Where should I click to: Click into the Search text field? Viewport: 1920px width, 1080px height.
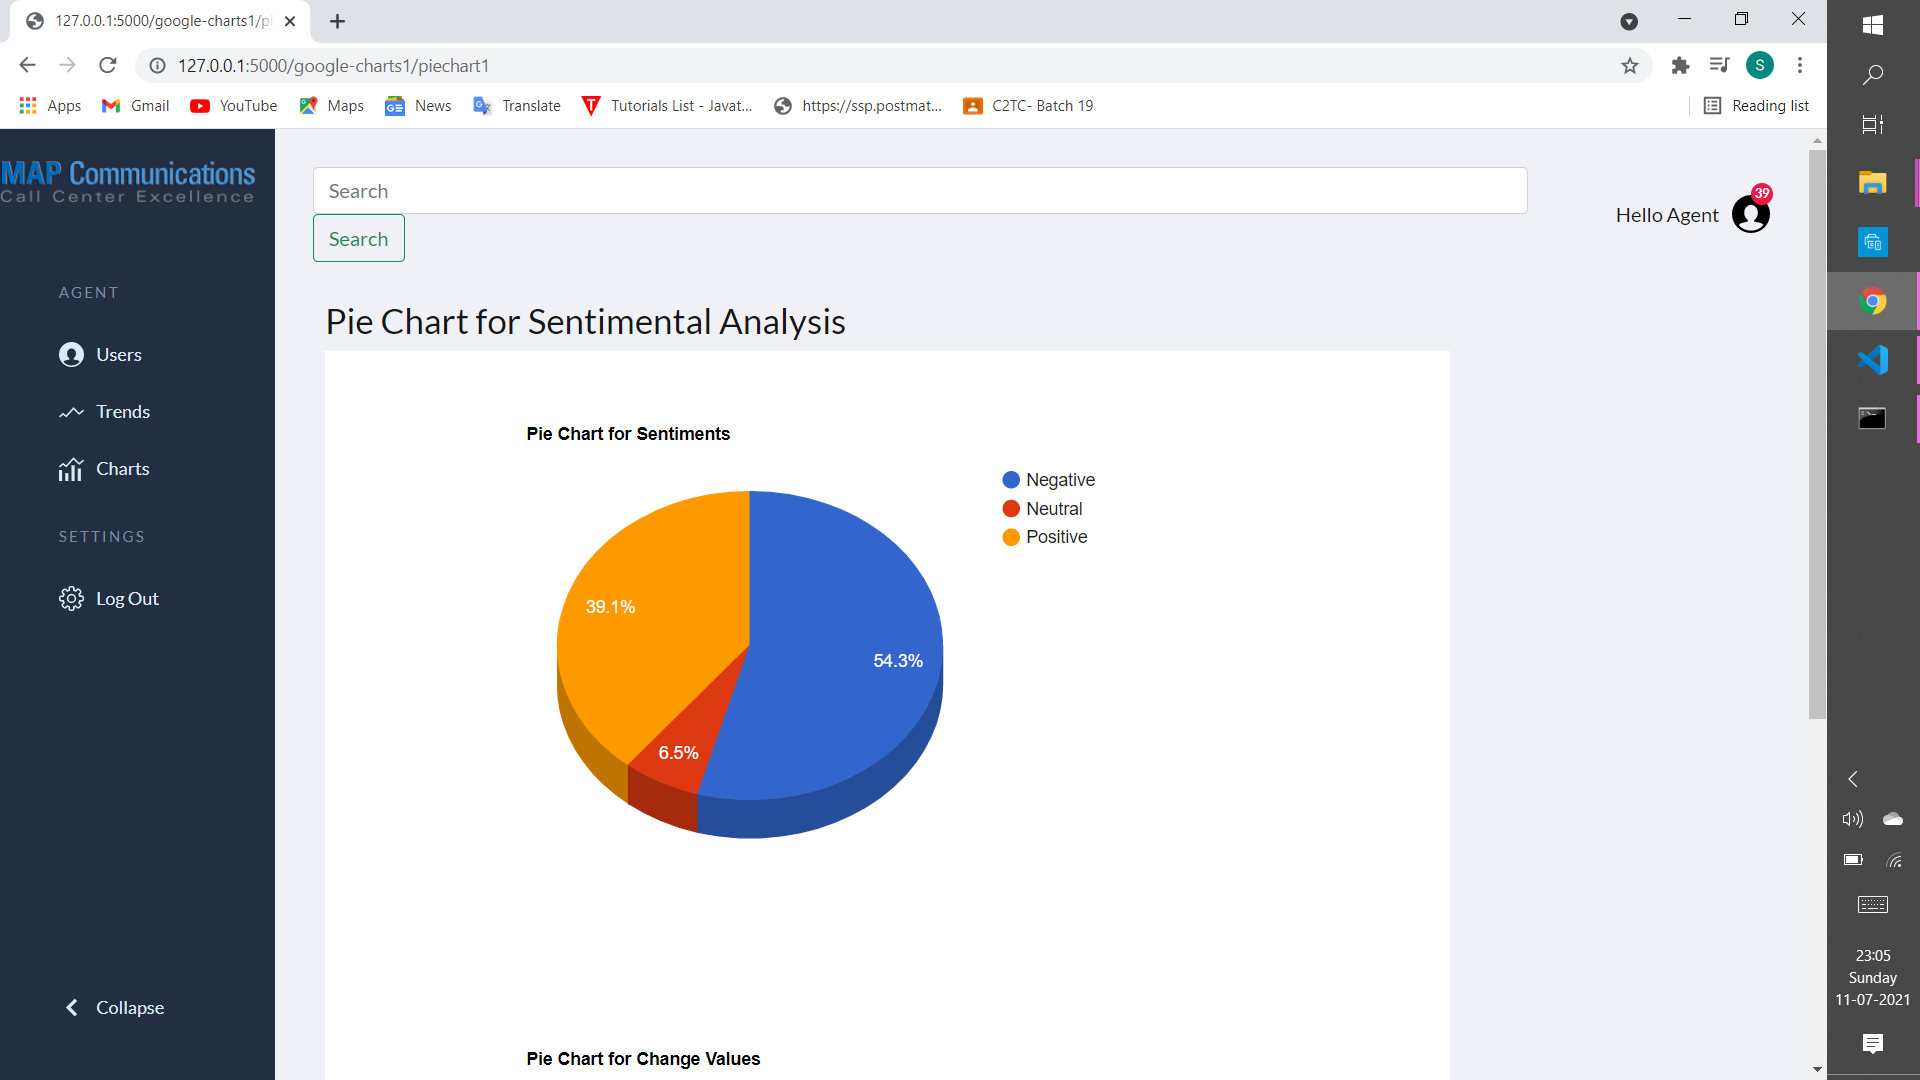[920, 190]
